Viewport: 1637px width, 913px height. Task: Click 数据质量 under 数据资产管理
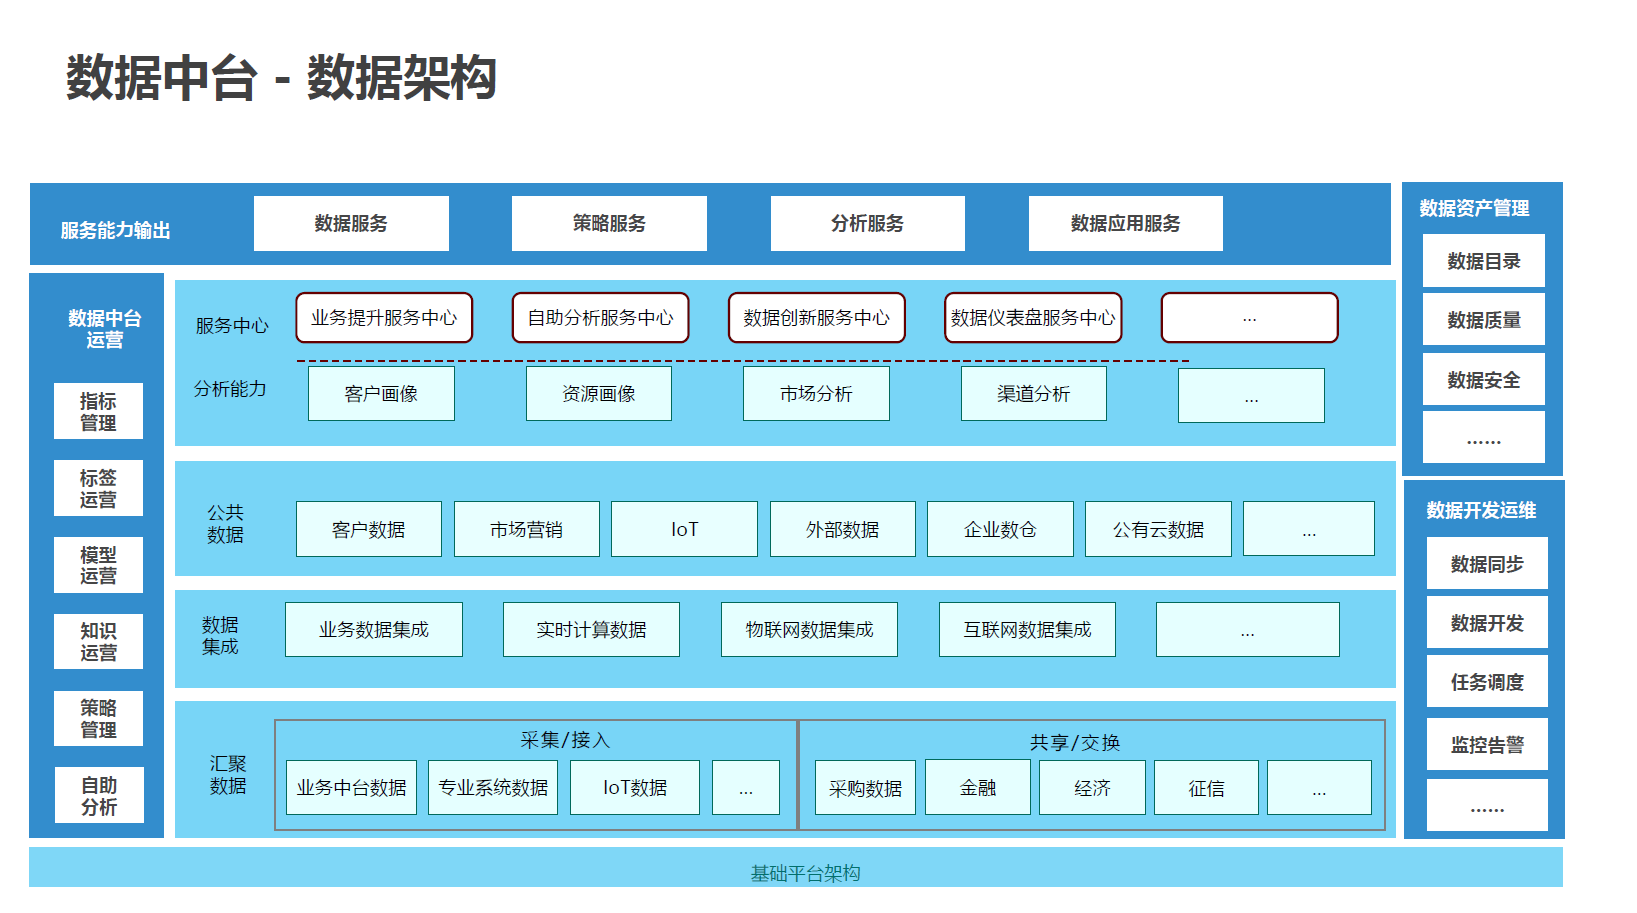[1483, 320]
